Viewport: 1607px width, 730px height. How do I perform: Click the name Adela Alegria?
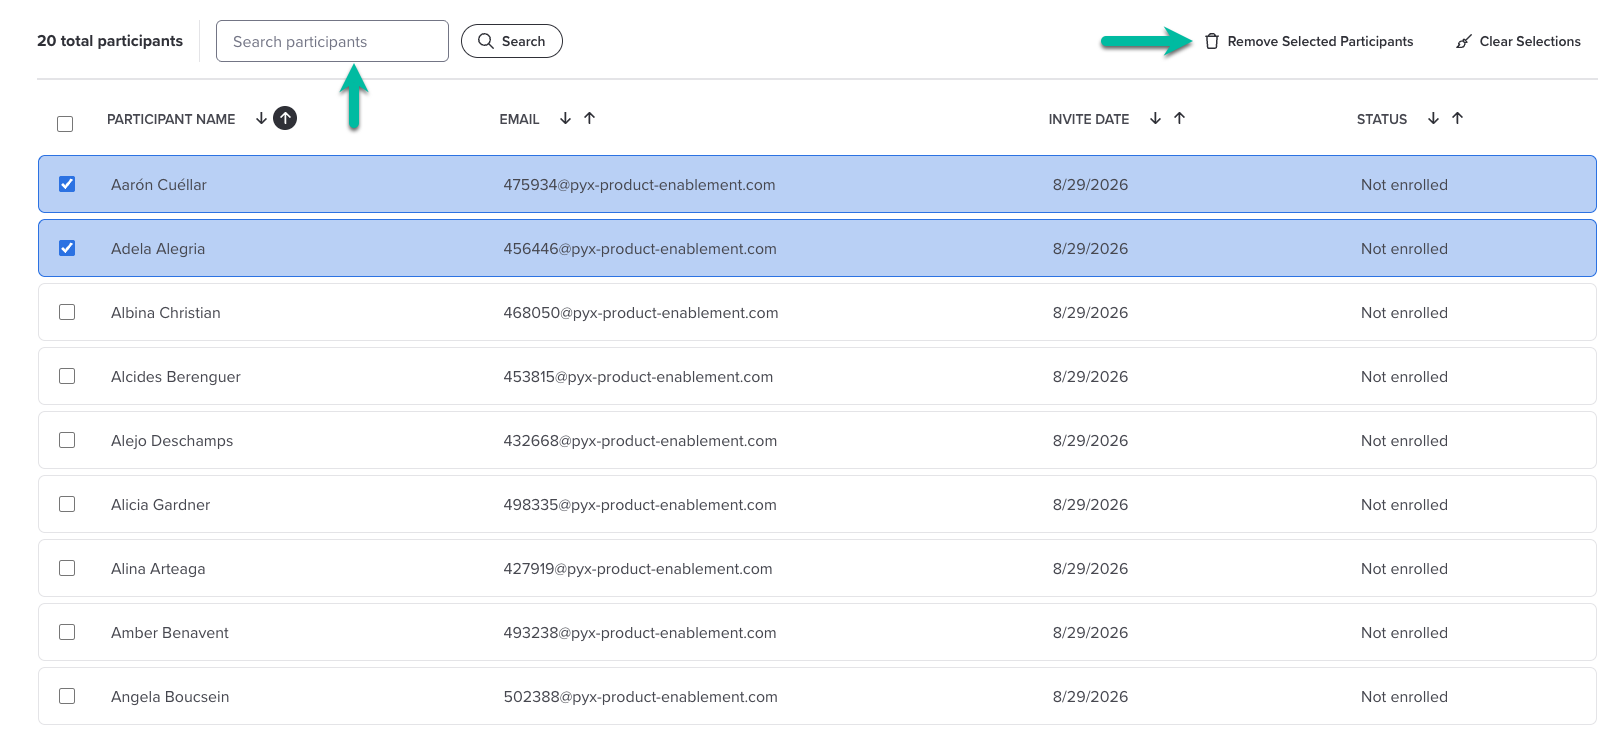click(158, 249)
